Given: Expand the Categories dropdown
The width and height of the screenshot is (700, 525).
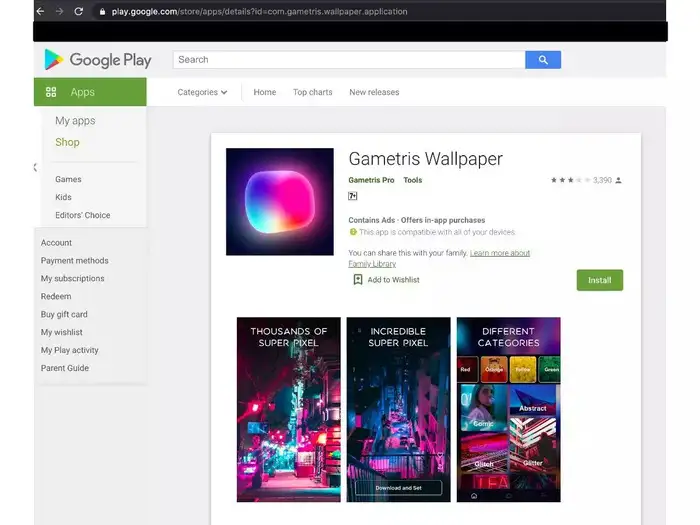Looking at the screenshot, I should [202, 92].
